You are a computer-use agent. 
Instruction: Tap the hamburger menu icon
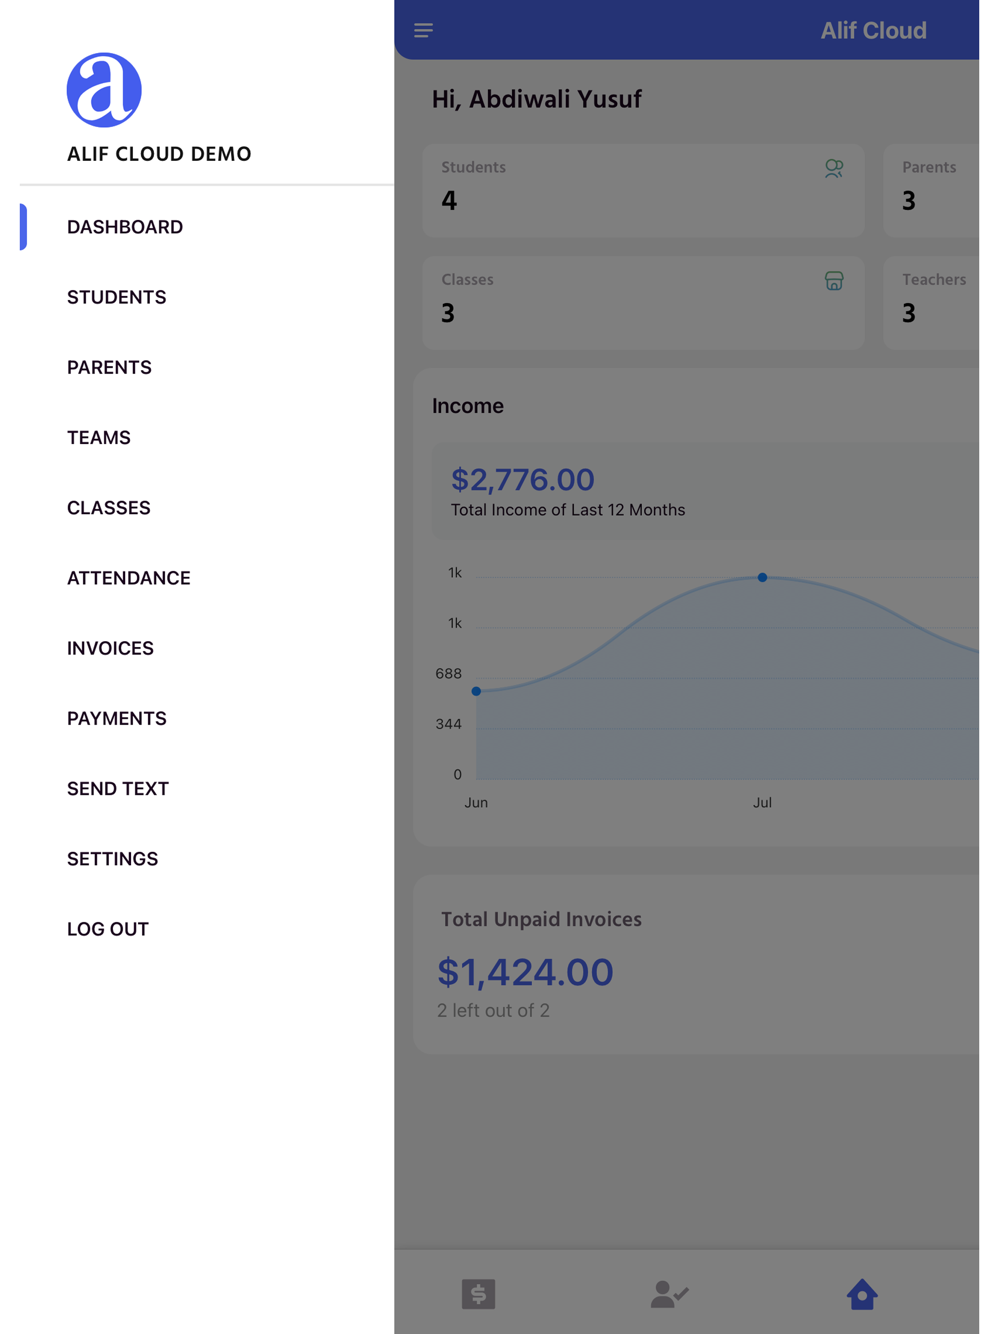click(x=423, y=30)
